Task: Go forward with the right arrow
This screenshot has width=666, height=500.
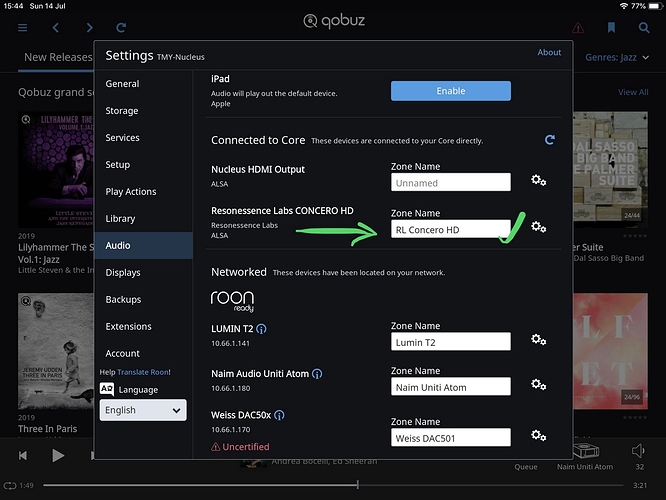Action: tap(89, 28)
